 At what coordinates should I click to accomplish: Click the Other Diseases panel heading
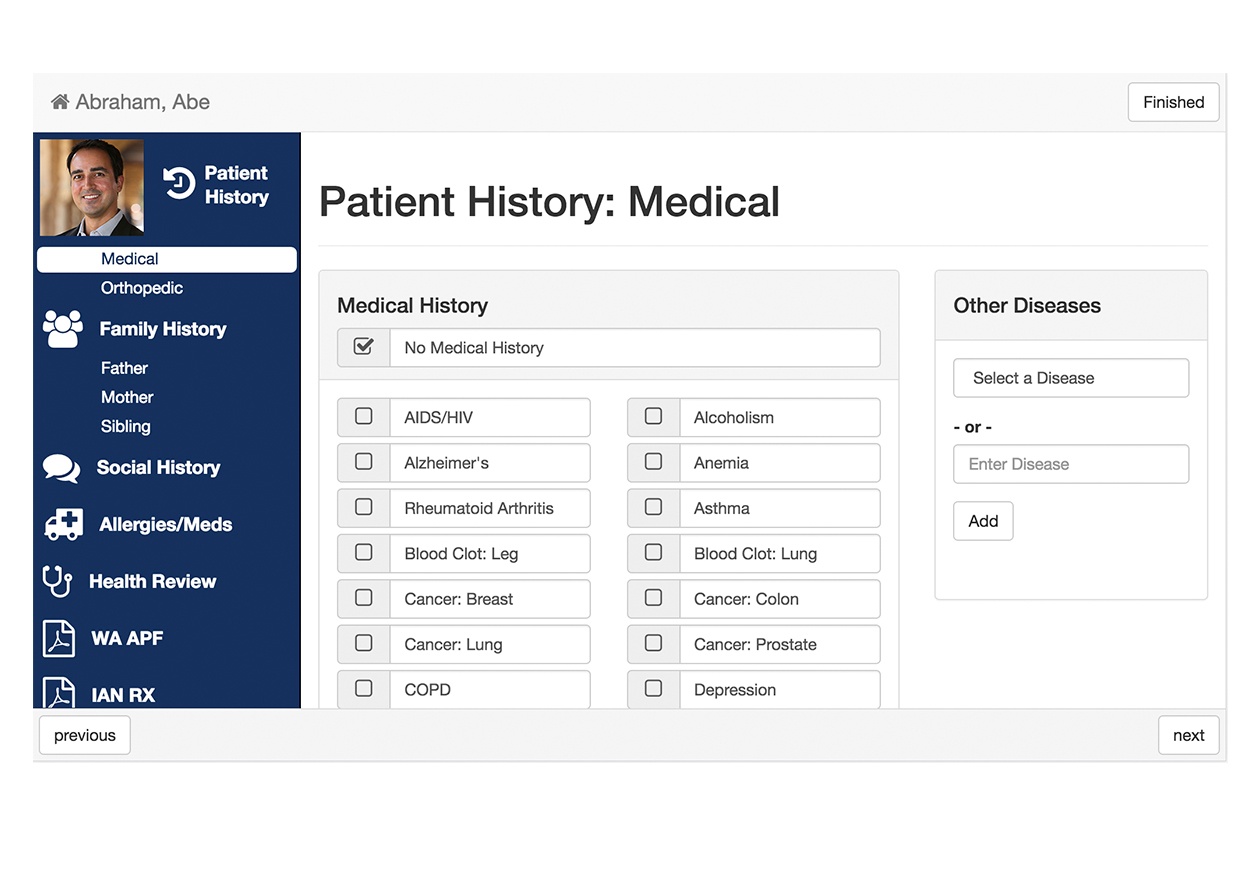(1027, 306)
